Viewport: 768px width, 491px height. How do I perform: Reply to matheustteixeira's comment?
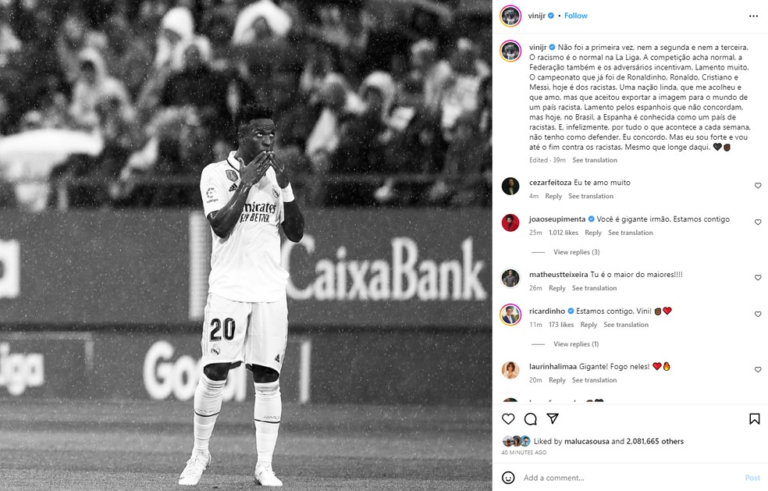point(557,288)
